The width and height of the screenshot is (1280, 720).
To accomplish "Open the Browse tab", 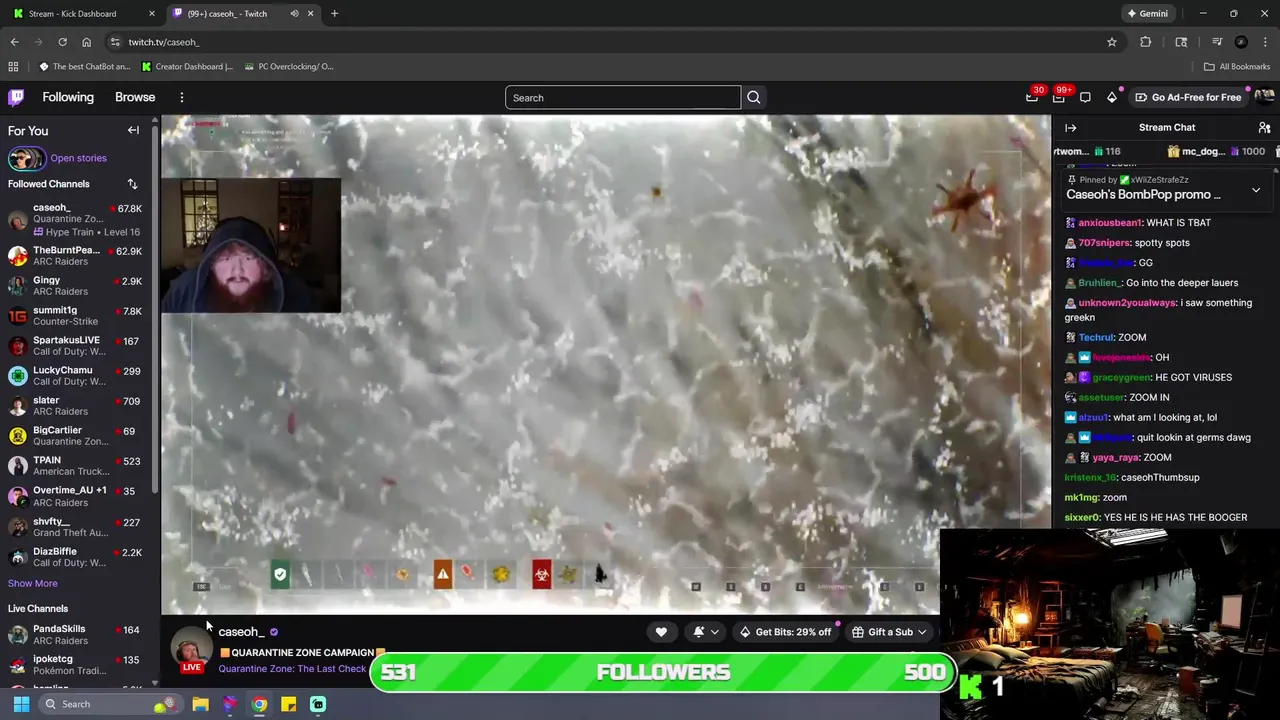I will click(135, 97).
